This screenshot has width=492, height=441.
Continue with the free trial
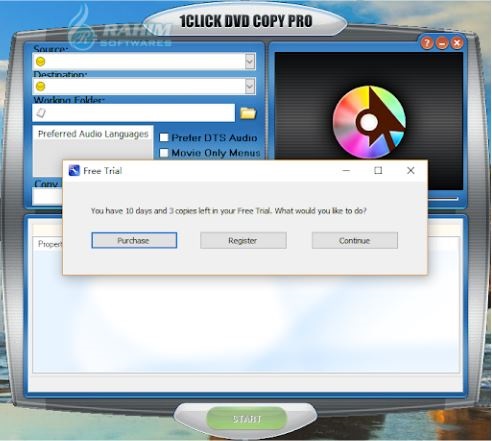coord(355,240)
